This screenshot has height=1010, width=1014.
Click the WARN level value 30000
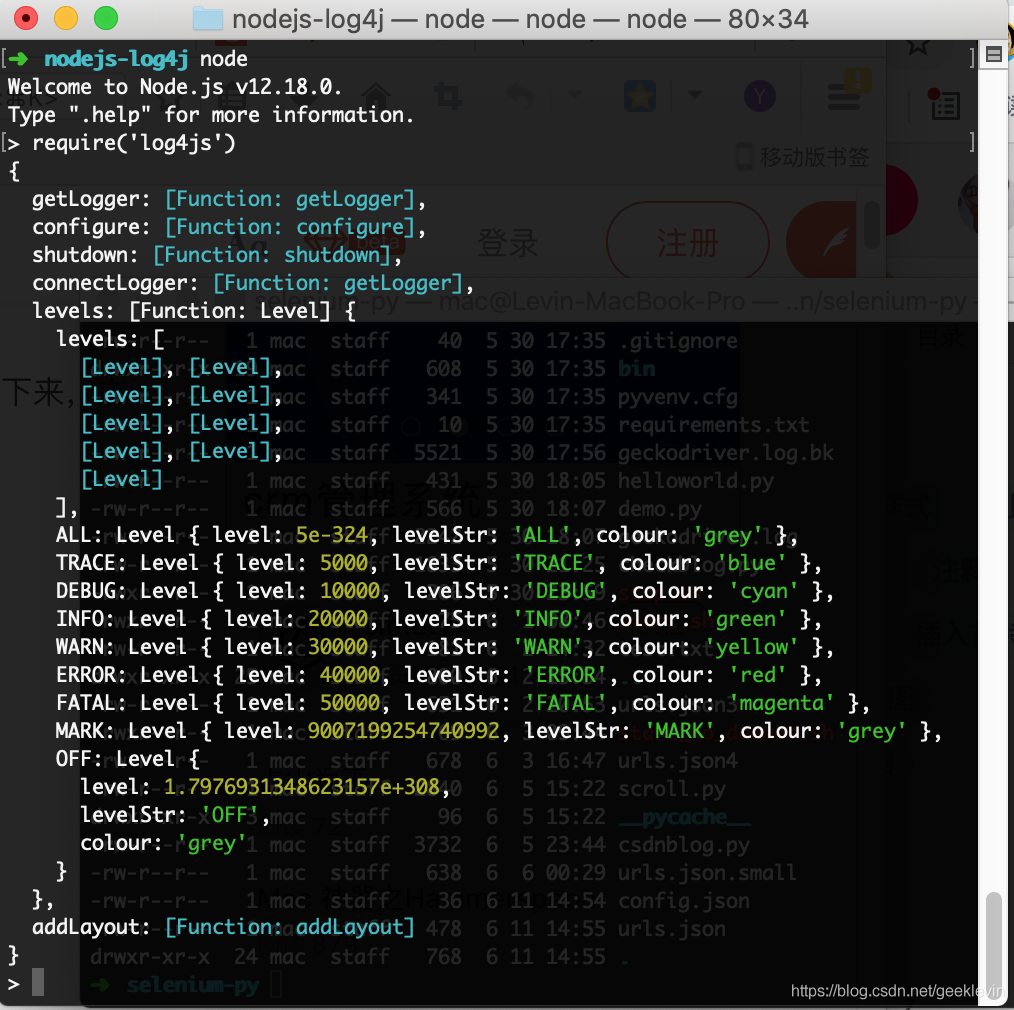(x=338, y=647)
